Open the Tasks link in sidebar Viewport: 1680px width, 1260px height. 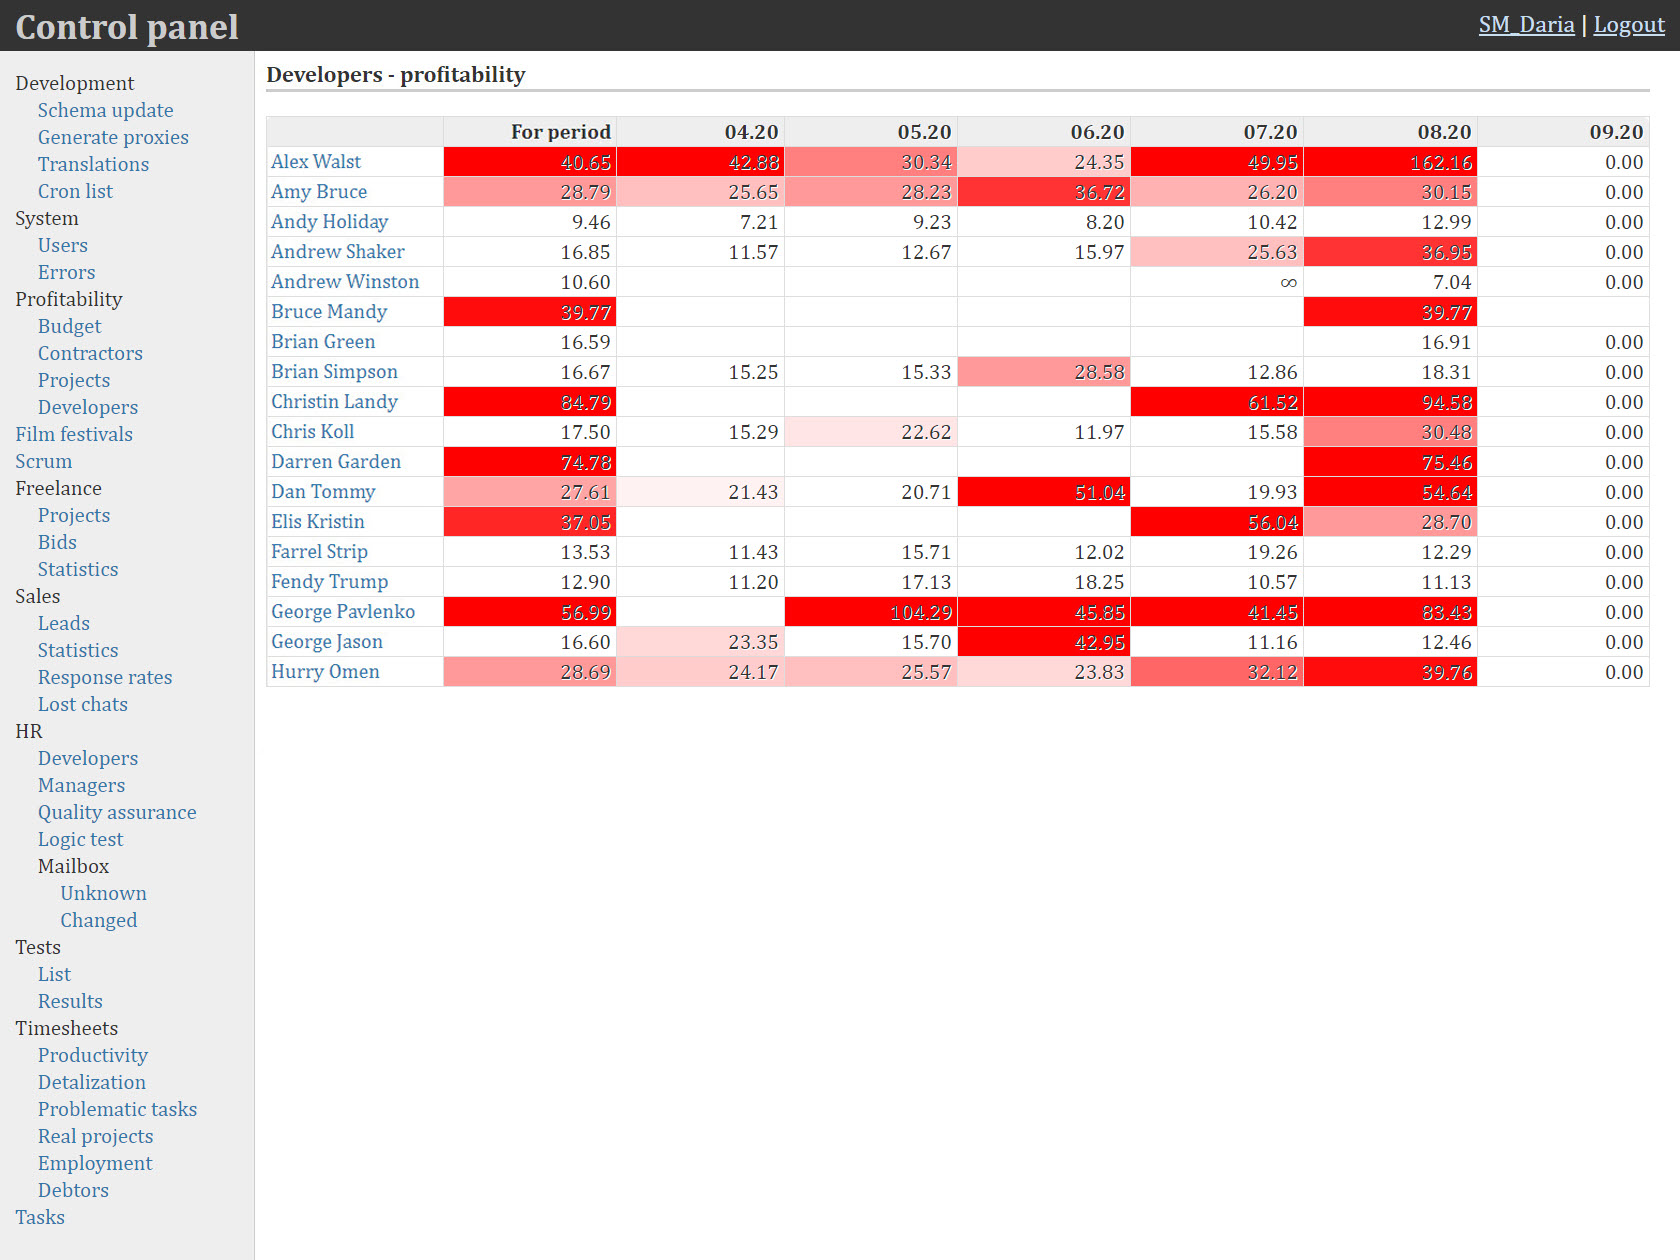(x=40, y=1217)
